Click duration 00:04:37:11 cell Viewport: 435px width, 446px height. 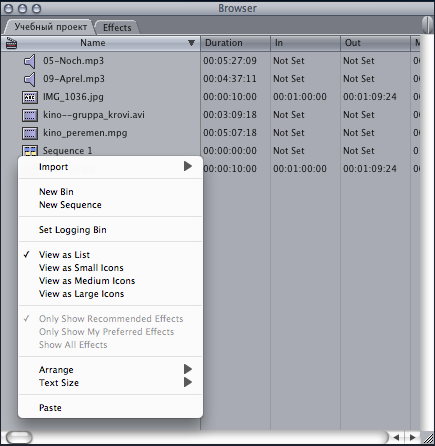coord(230,79)
